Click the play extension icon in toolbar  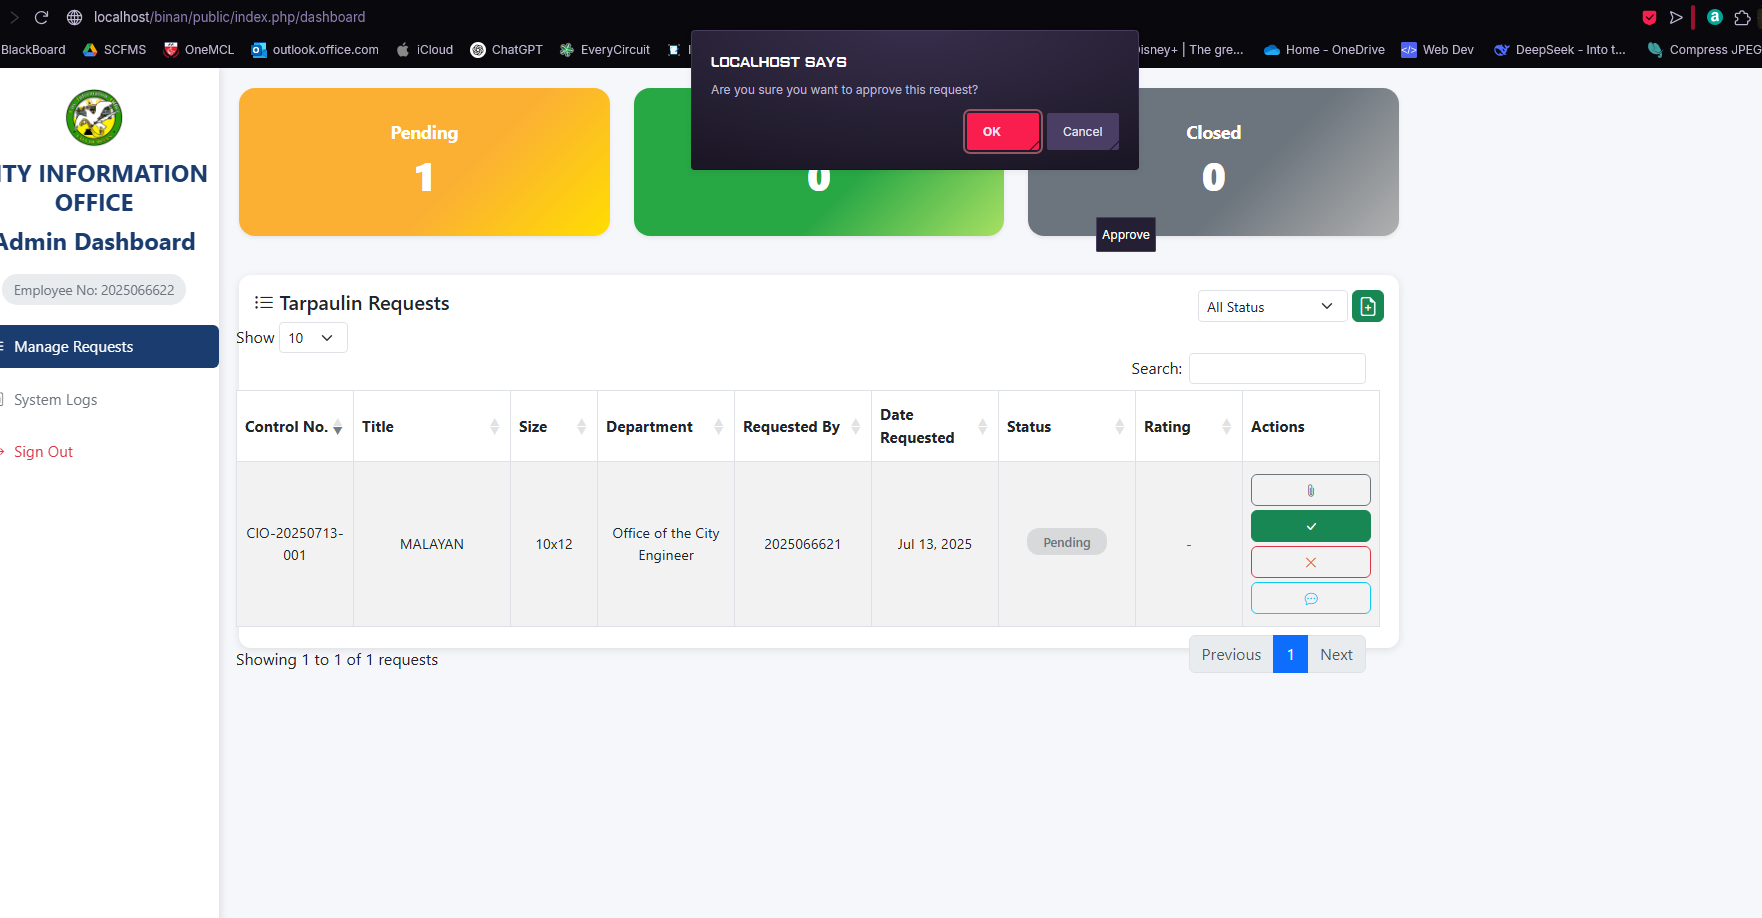(1676, 17)
